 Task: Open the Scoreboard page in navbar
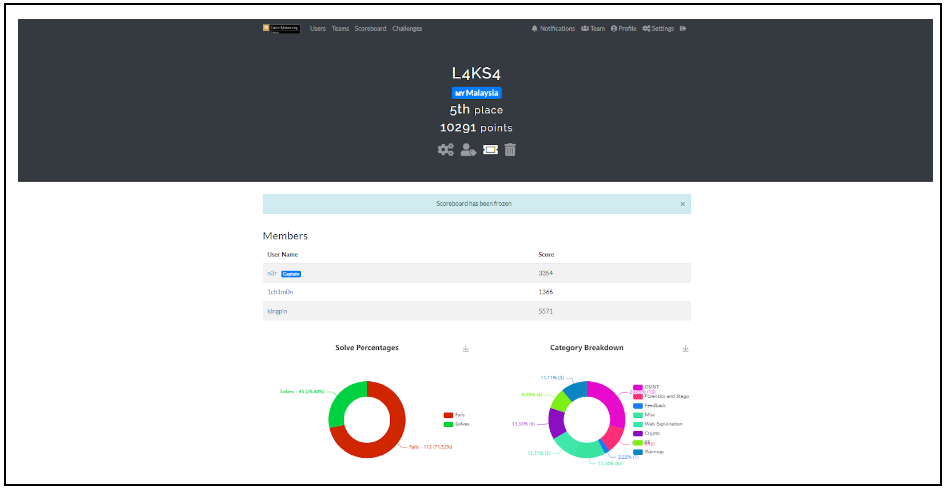(370, 29)
